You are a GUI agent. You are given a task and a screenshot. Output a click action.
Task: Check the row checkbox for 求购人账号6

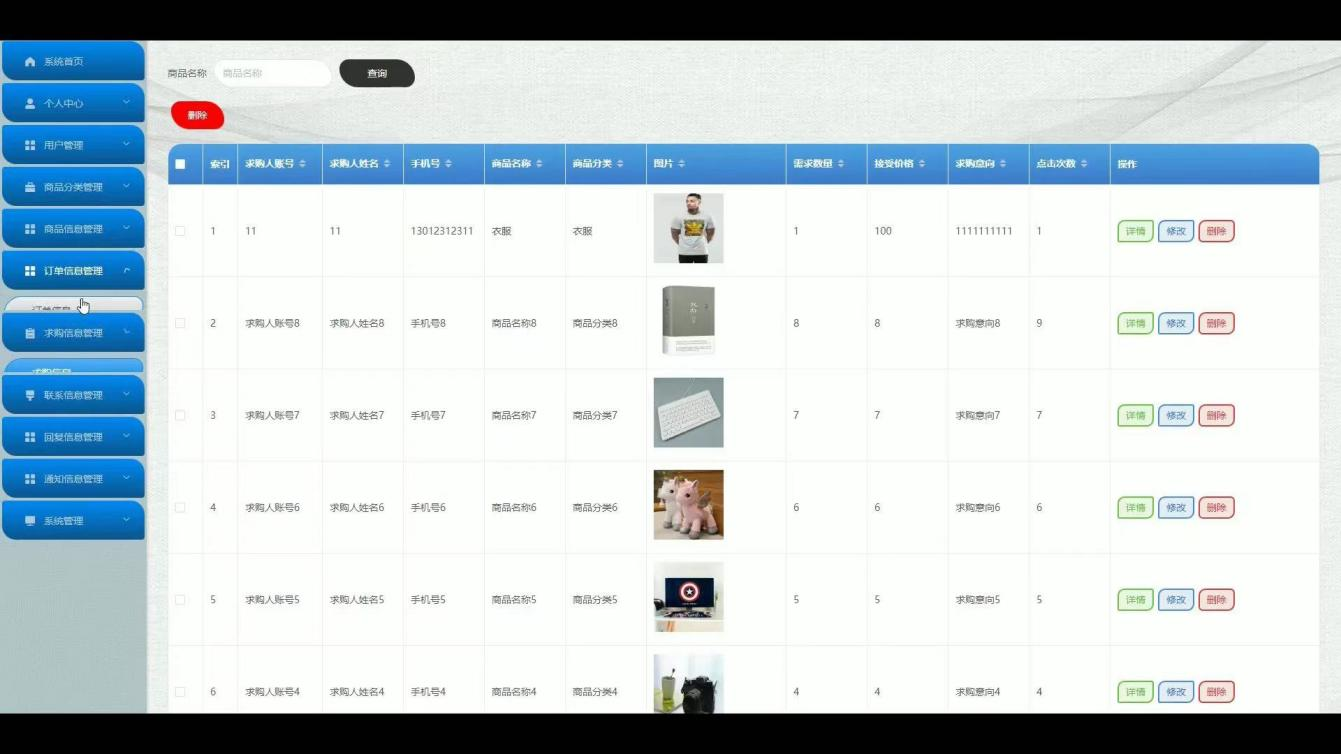click(180, 507)
